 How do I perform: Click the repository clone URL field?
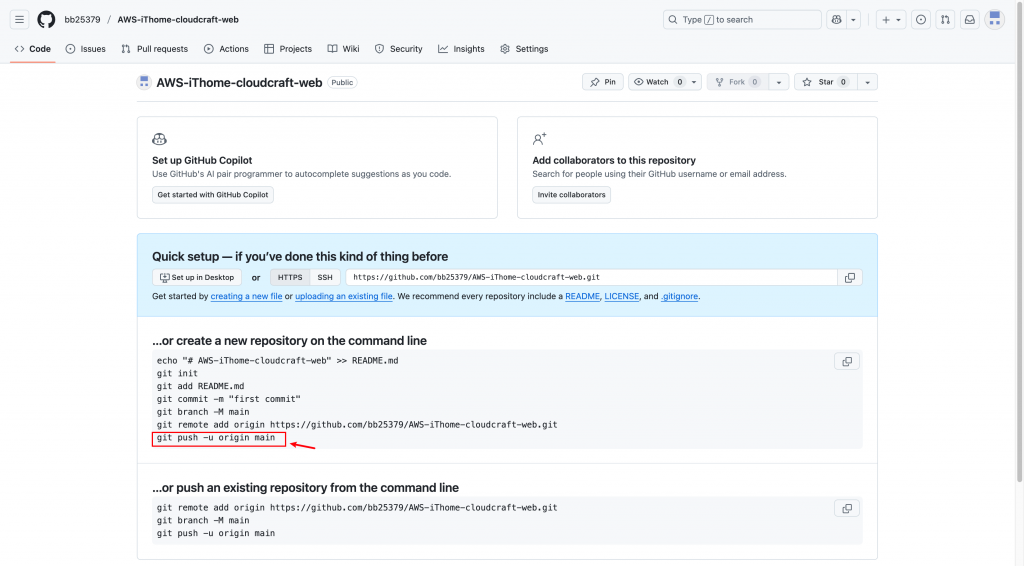(592, 277)
